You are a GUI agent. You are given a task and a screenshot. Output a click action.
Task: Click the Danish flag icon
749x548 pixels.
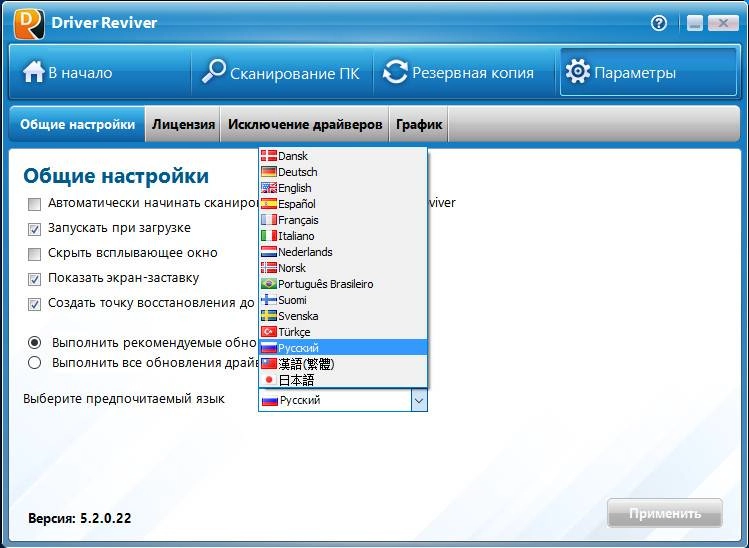point(269,155)
